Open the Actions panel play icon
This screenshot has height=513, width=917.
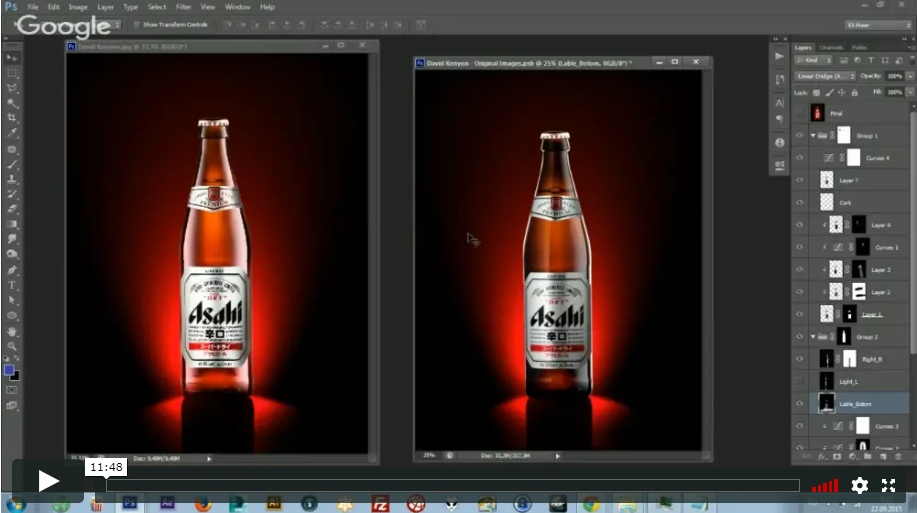(779, 56)
